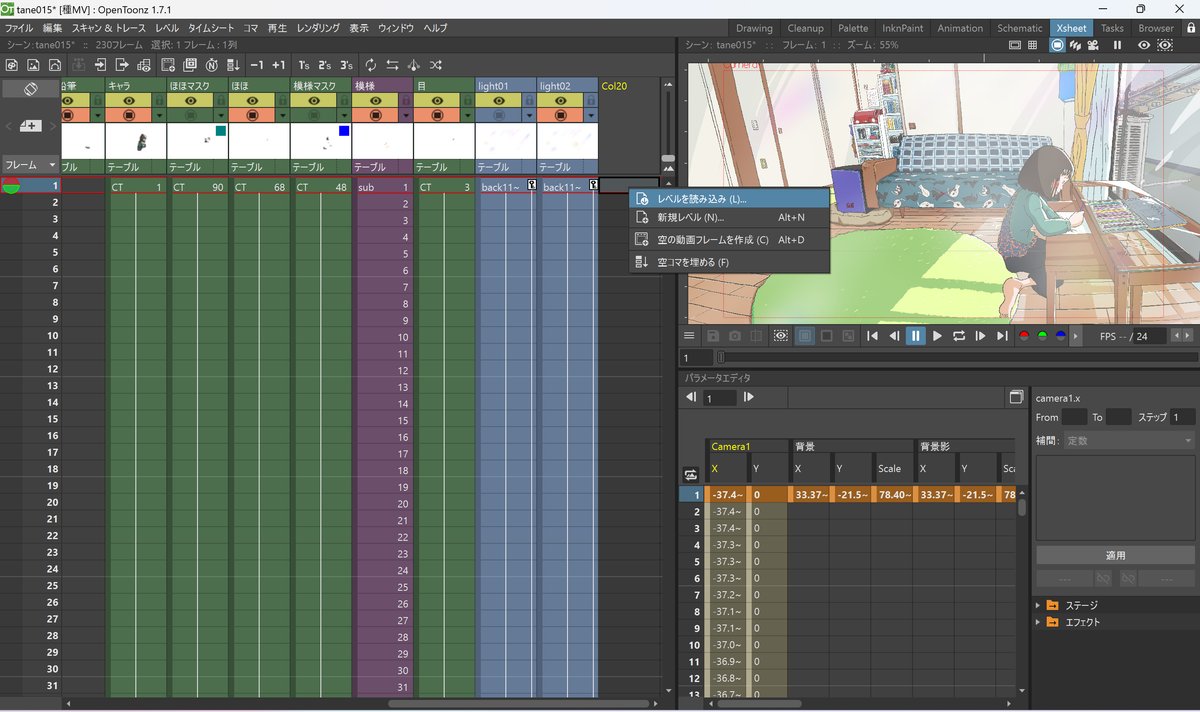Toggle the blue channel button
The width and height of the screenshot is (1200, 712).
pos(1060,336)
